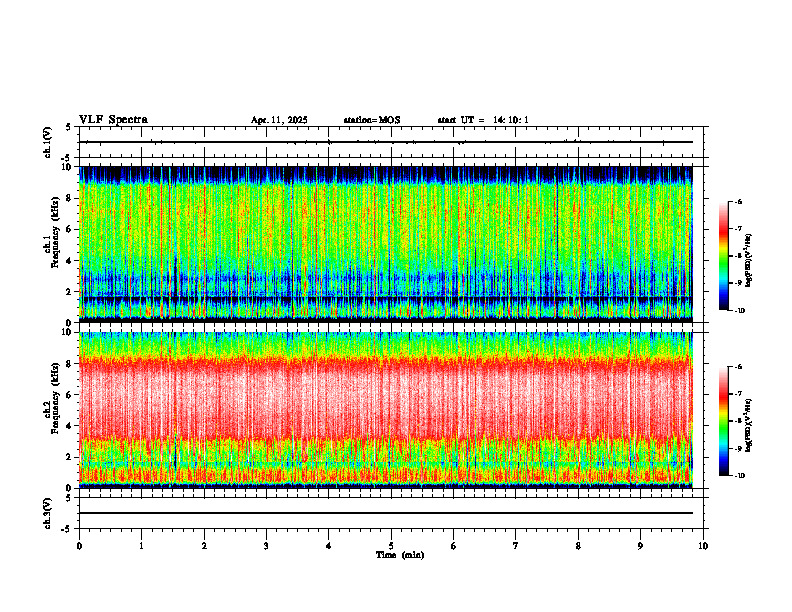Click the time axis tick label "8"
The height and width of the screenshot is (612, 792).
pyautogui.click(x=578, y=546)
